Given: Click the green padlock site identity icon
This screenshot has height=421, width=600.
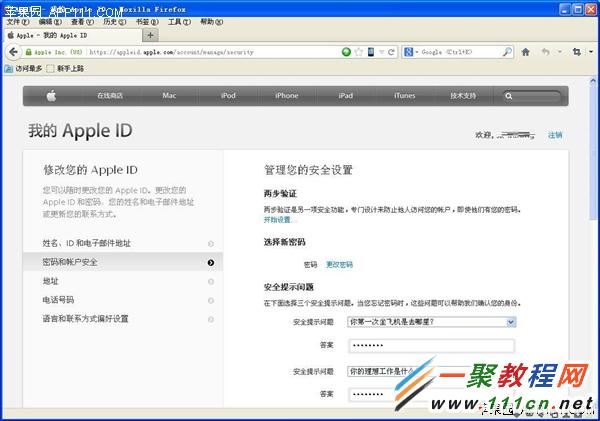Looking at the screenshot, I should pos(28,52).
